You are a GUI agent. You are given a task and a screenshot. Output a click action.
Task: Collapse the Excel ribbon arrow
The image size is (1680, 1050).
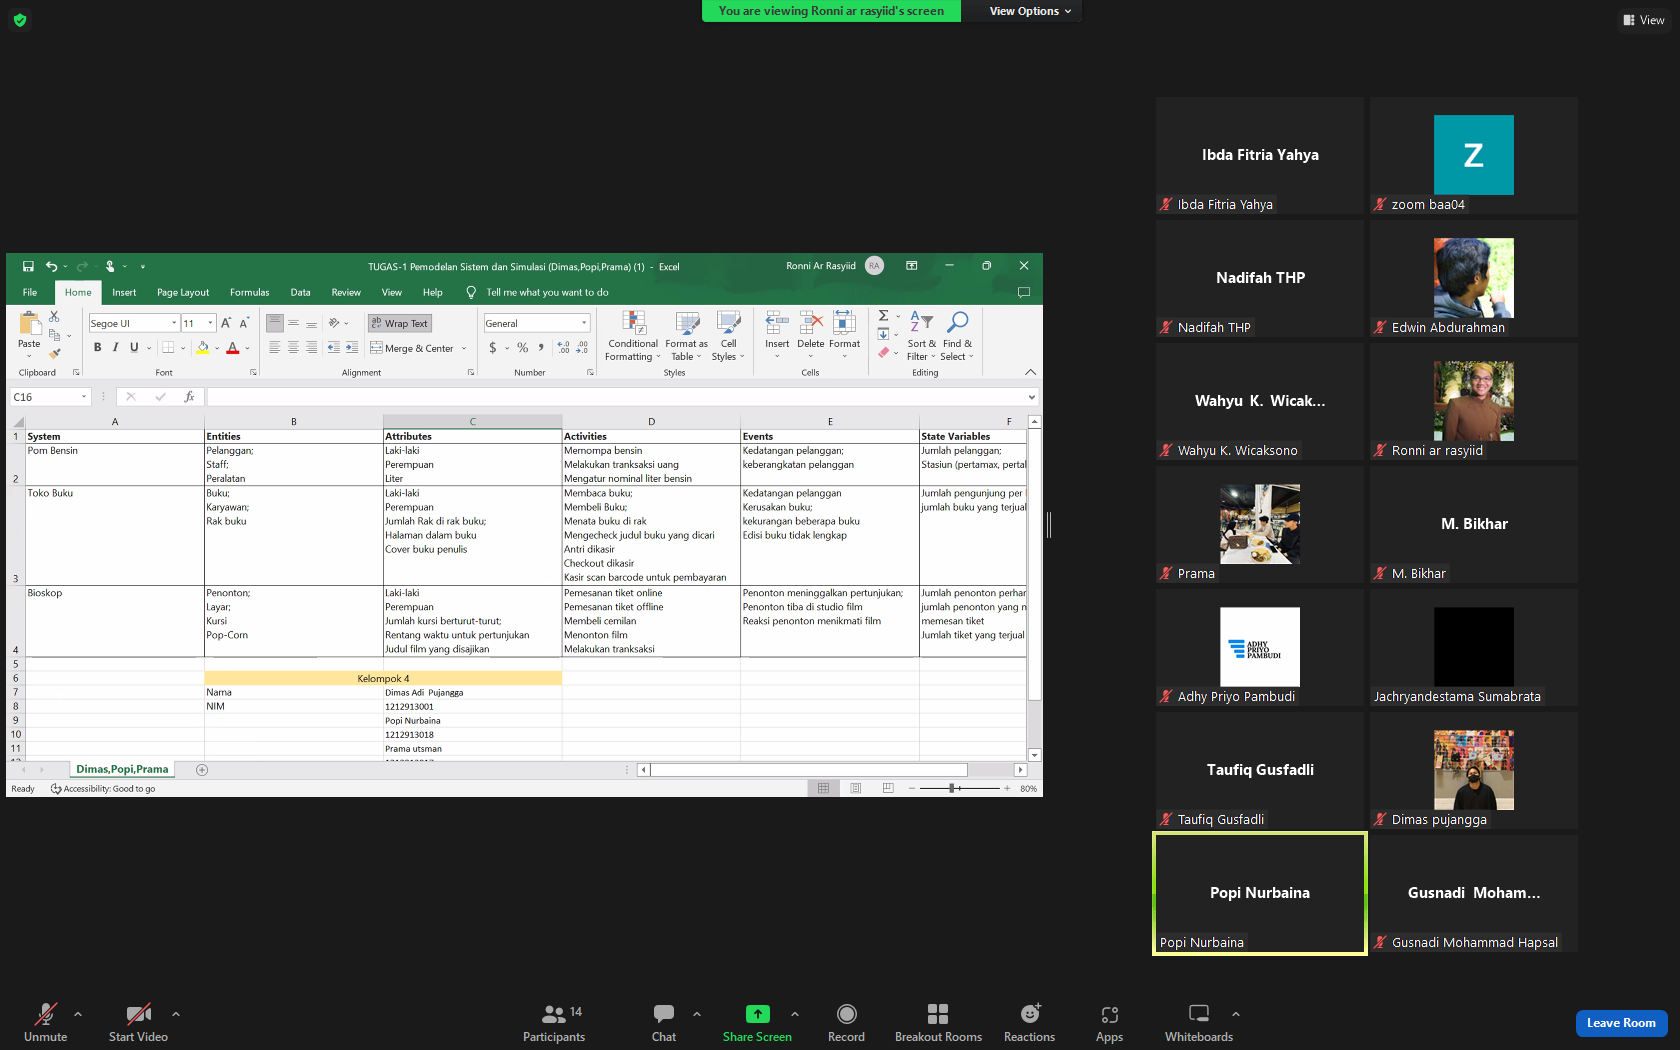point(1030,372)
